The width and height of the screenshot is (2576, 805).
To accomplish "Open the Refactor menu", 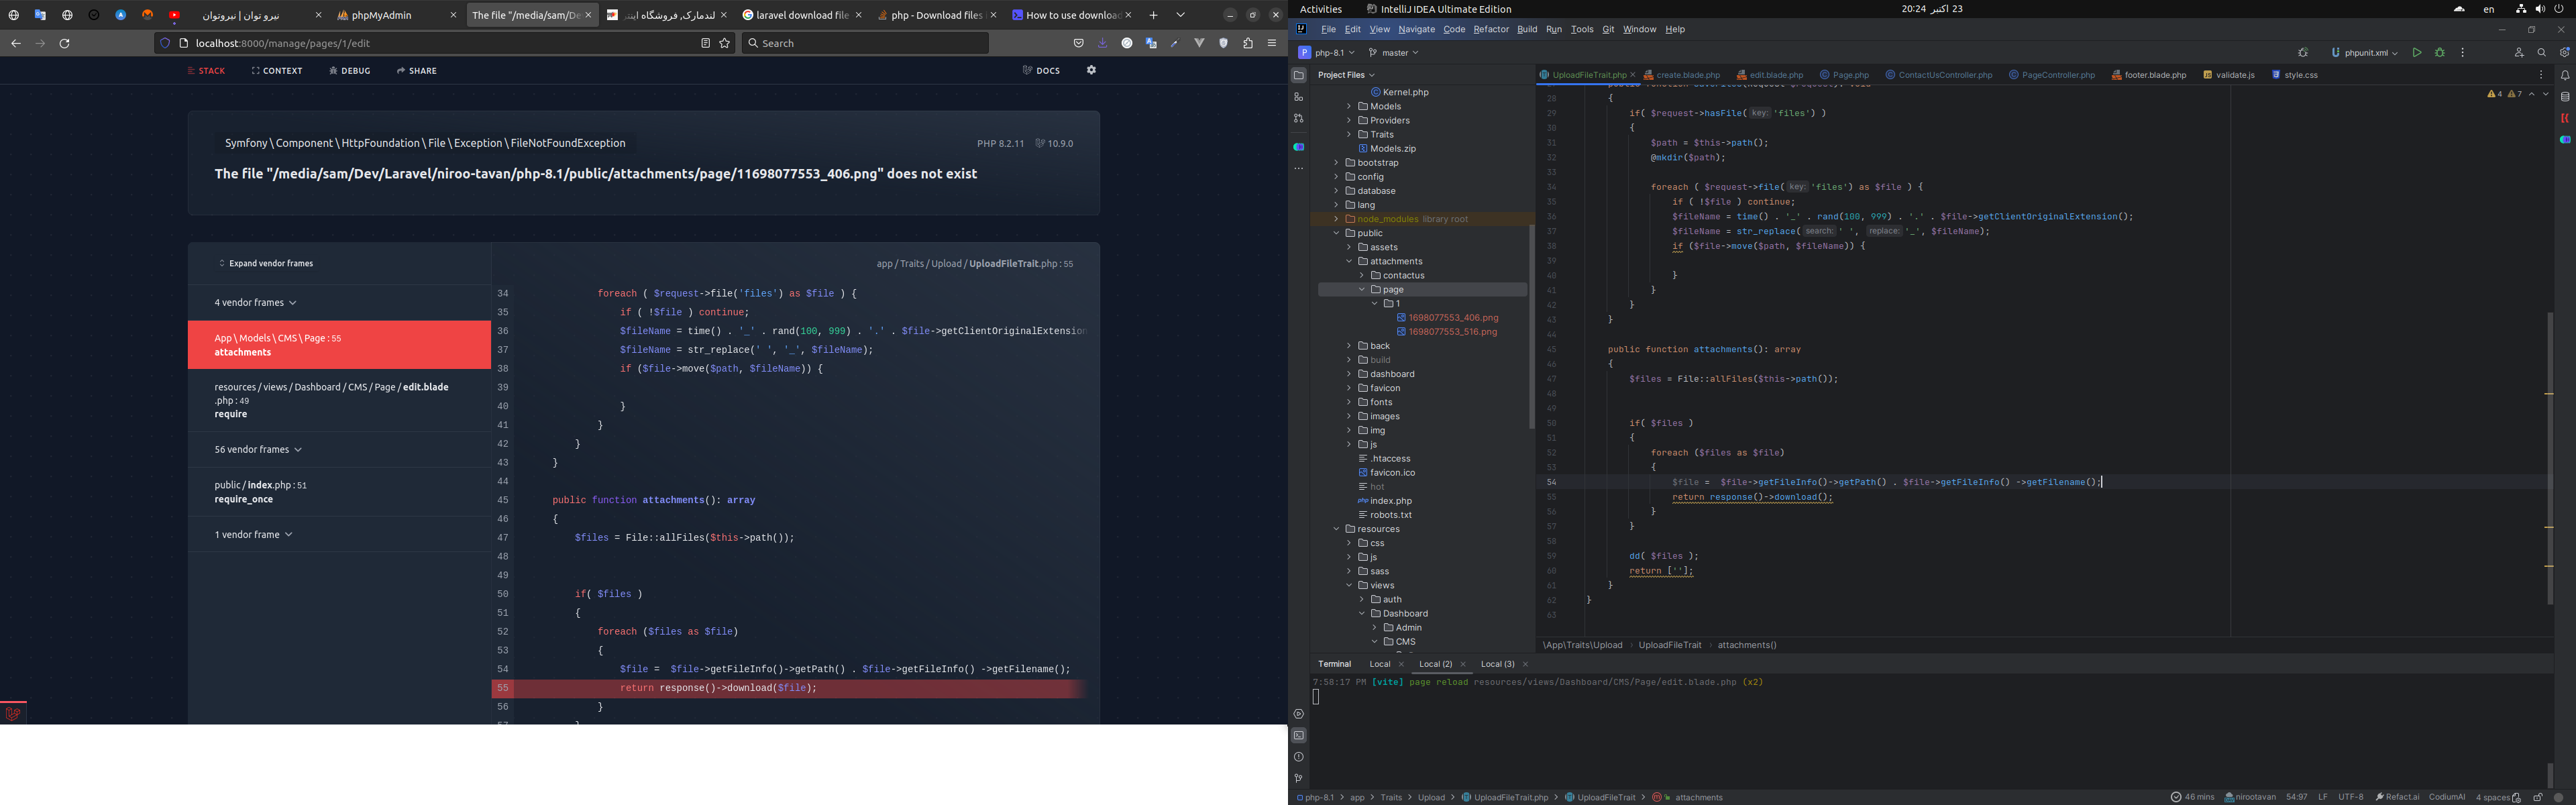I will [x=1490, y=29].
